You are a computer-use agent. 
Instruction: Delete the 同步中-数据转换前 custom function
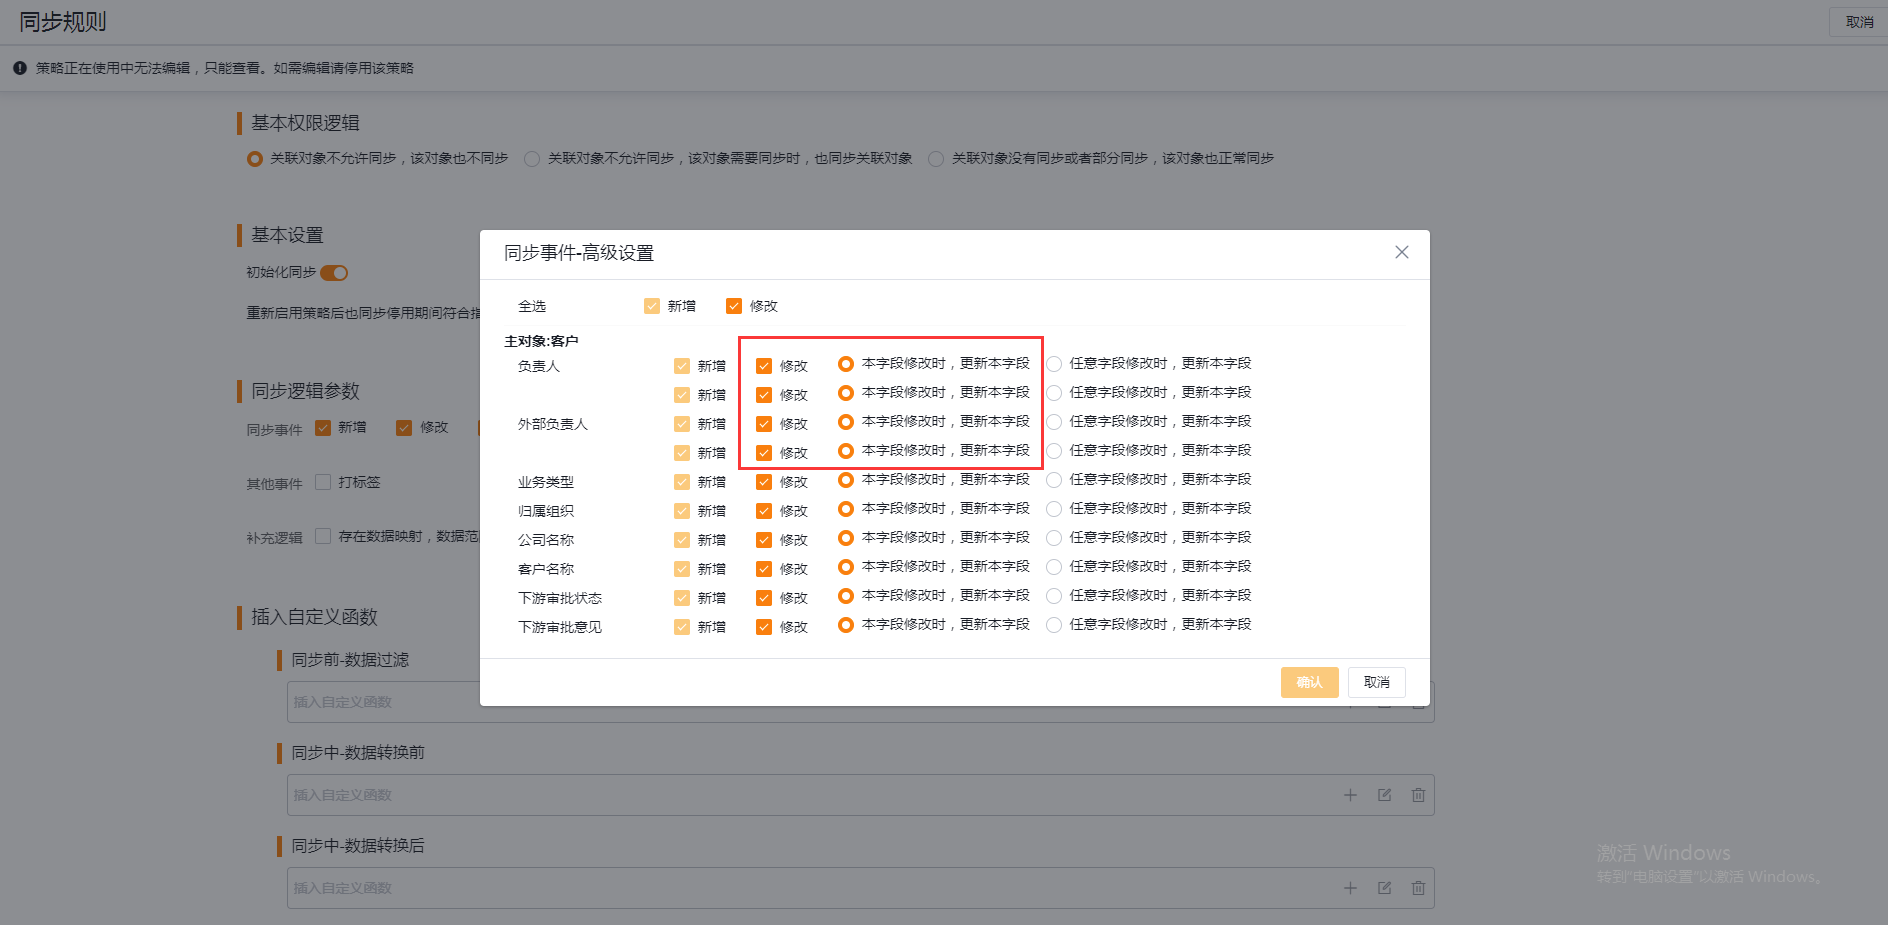(1418, 794)
